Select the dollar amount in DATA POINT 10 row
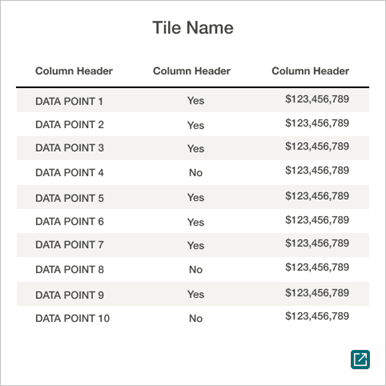 317,316
